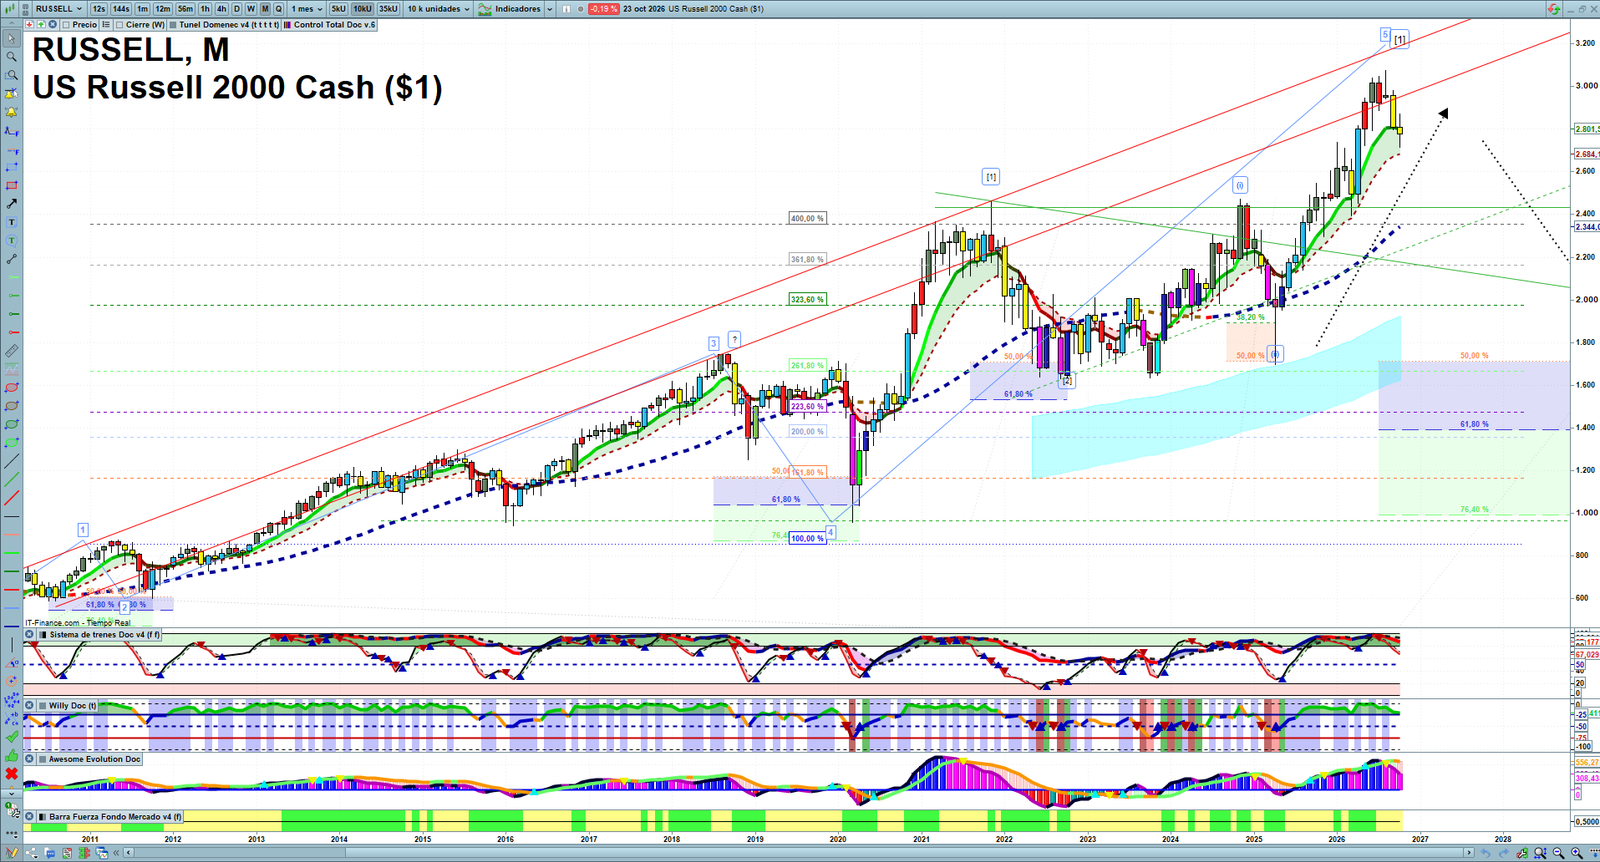
Task: Switch to the 1h timeframe
Action: pyautogui.click(x=205, y=9)
